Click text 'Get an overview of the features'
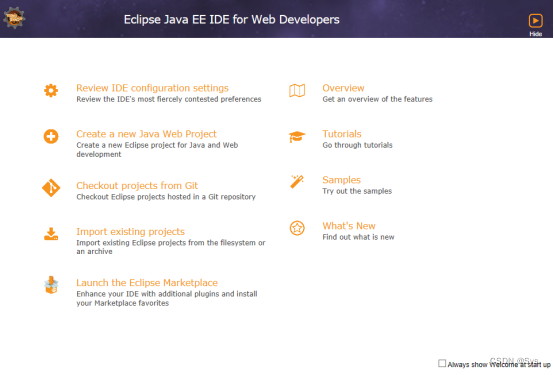The height and width of the screenshot is (375, 554). pyautogui.click(x=377, y=99)
